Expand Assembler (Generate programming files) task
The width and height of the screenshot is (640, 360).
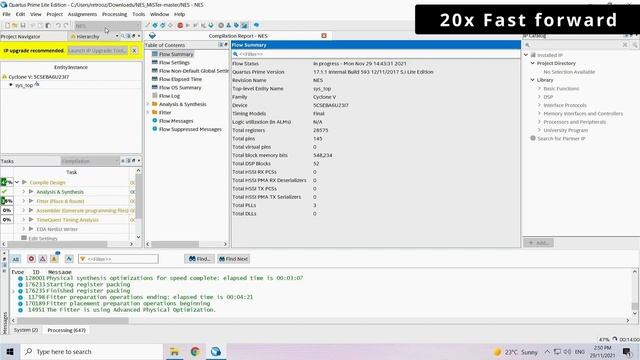coord(23,210)
